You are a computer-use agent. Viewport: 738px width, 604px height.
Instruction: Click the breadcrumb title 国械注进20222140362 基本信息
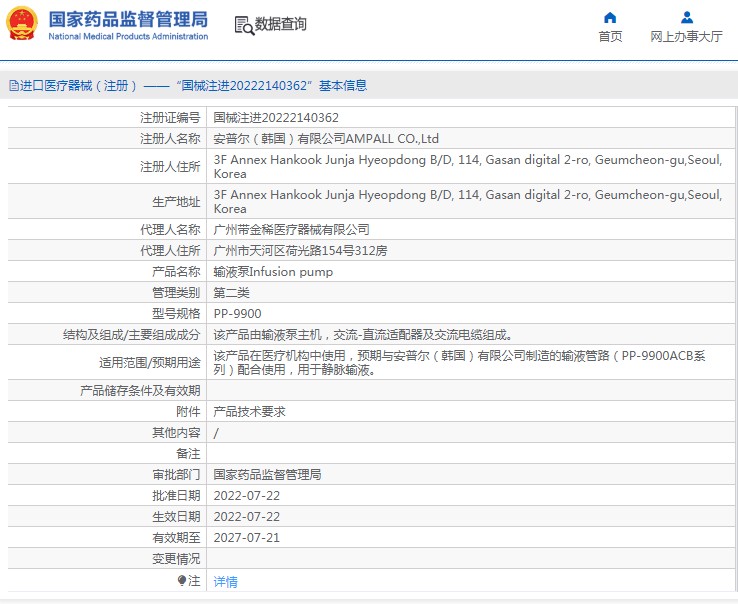[x=272, y=85]
